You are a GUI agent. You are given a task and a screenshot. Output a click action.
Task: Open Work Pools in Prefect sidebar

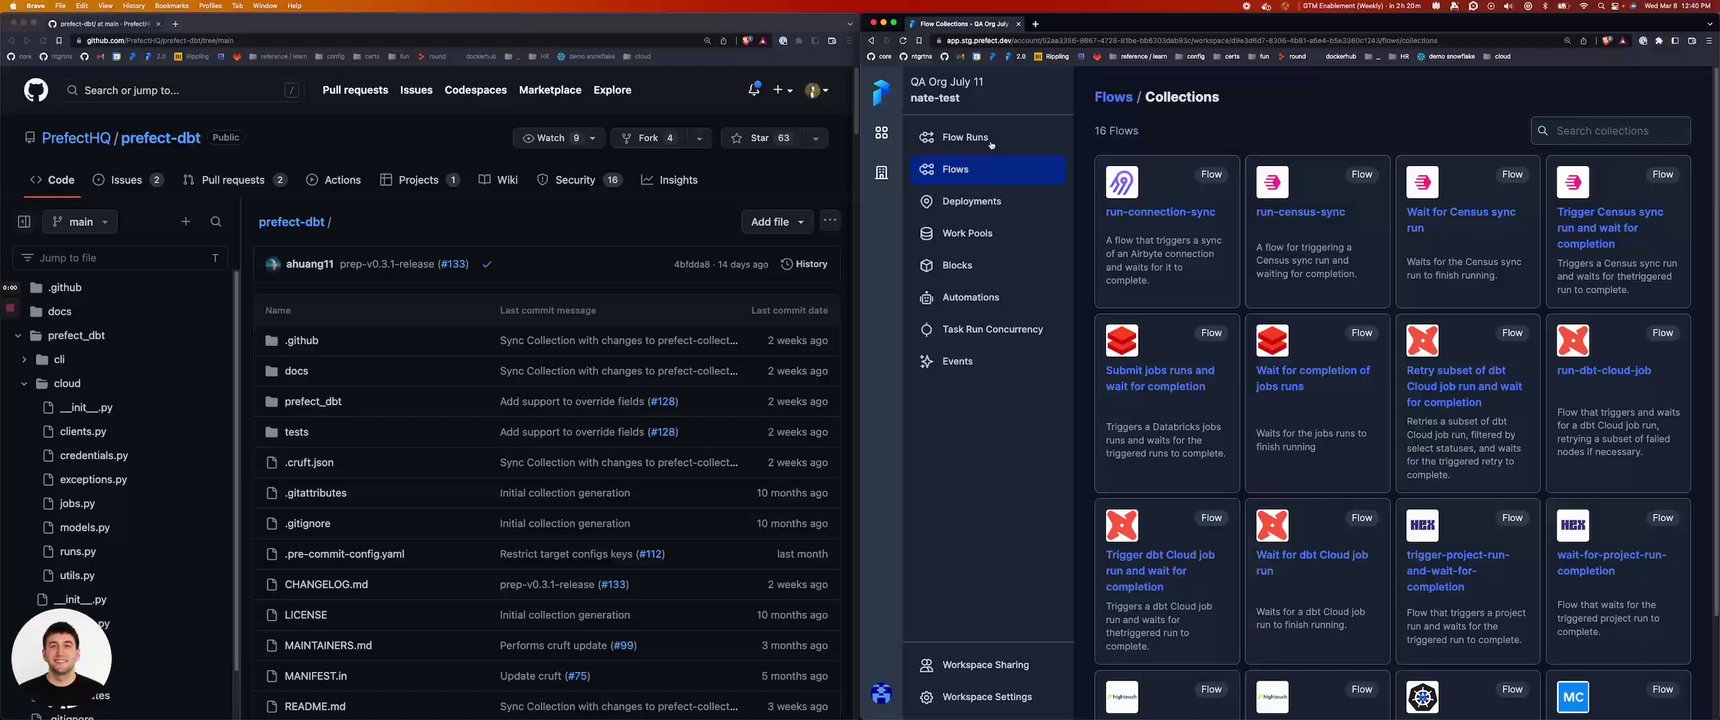[988, 233]
